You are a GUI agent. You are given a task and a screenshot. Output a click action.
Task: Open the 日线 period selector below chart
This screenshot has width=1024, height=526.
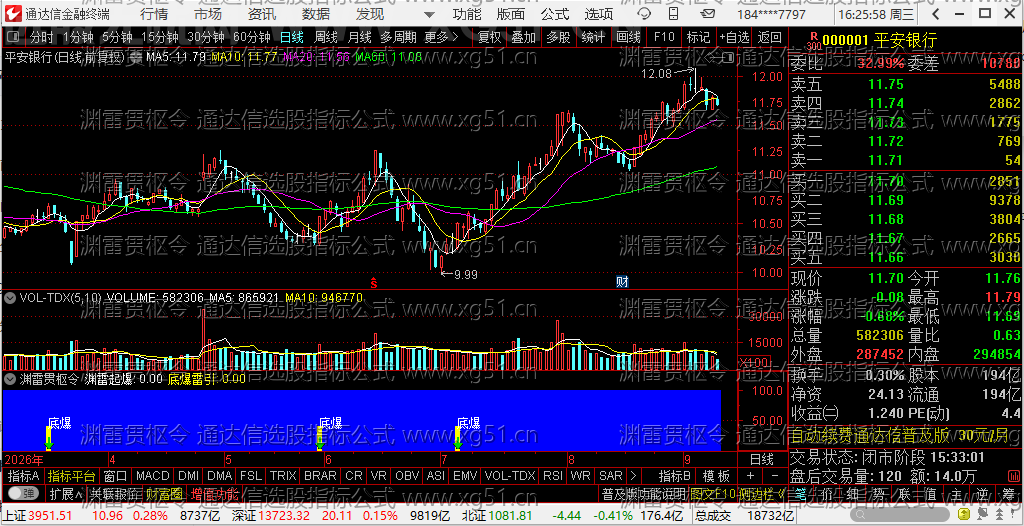[761, 459]
